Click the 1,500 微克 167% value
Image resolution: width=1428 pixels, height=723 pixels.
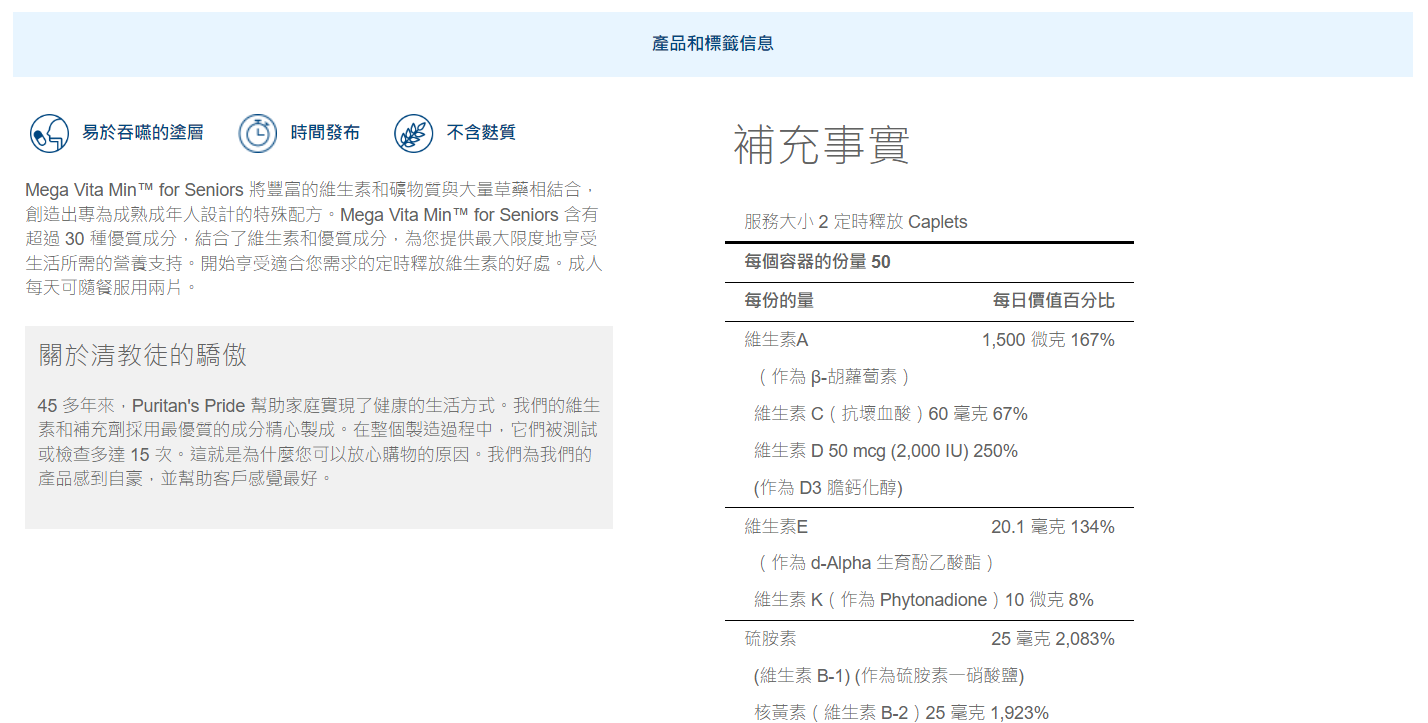click(1048, 340)
